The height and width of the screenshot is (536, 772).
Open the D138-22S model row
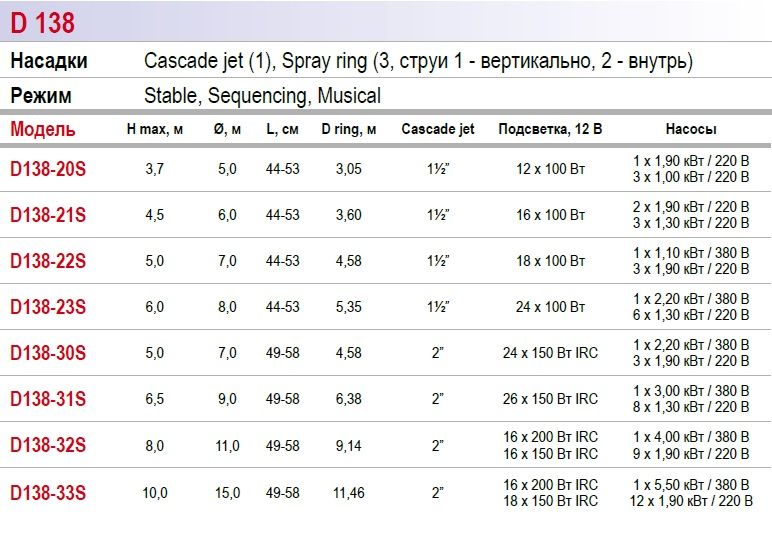pos(48,261)
